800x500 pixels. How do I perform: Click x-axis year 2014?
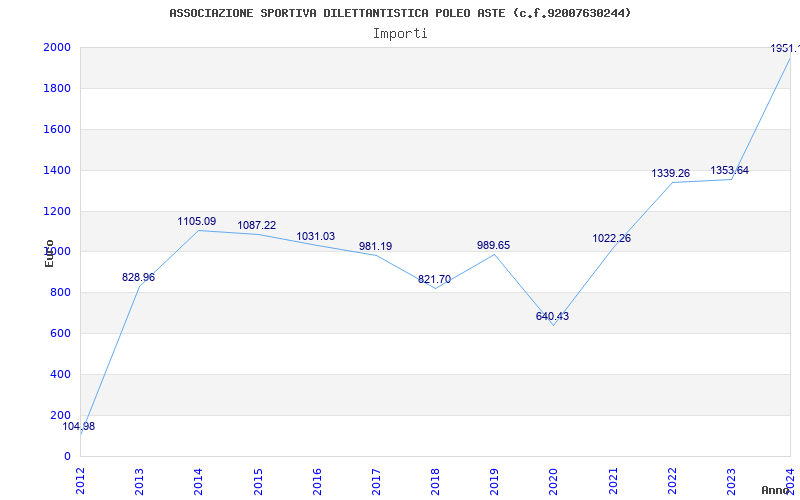coord(198,481)
